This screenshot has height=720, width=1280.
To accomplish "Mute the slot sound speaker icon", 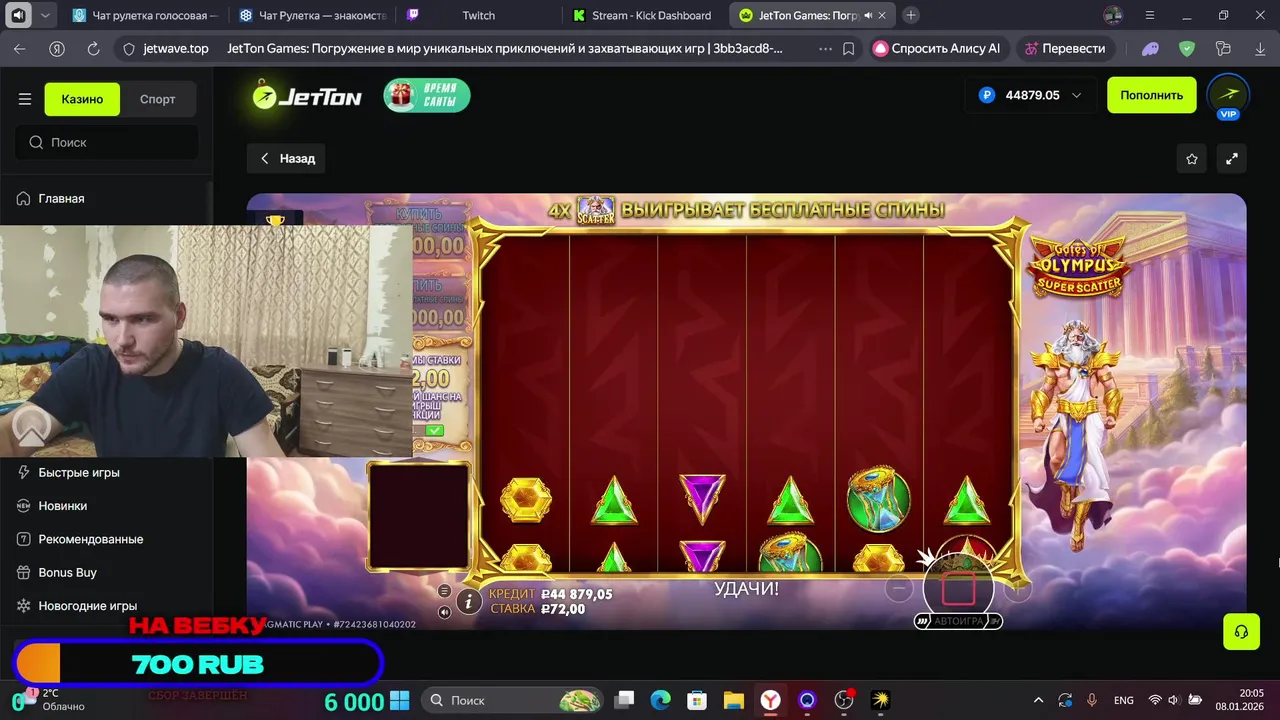I will [445, 610].
